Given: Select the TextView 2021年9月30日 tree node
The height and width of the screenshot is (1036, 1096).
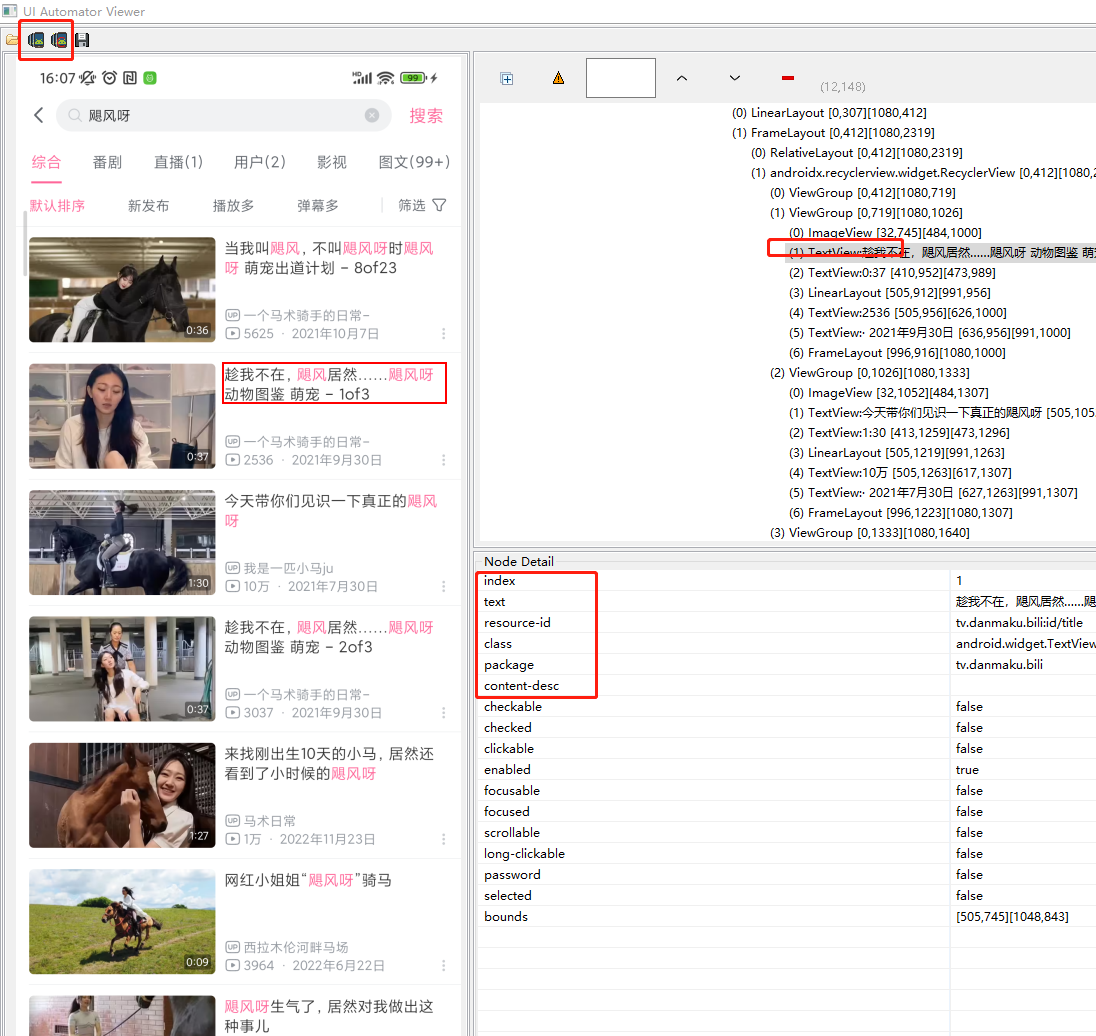Looking at the screenshot, I should click(x=930, y=333).
